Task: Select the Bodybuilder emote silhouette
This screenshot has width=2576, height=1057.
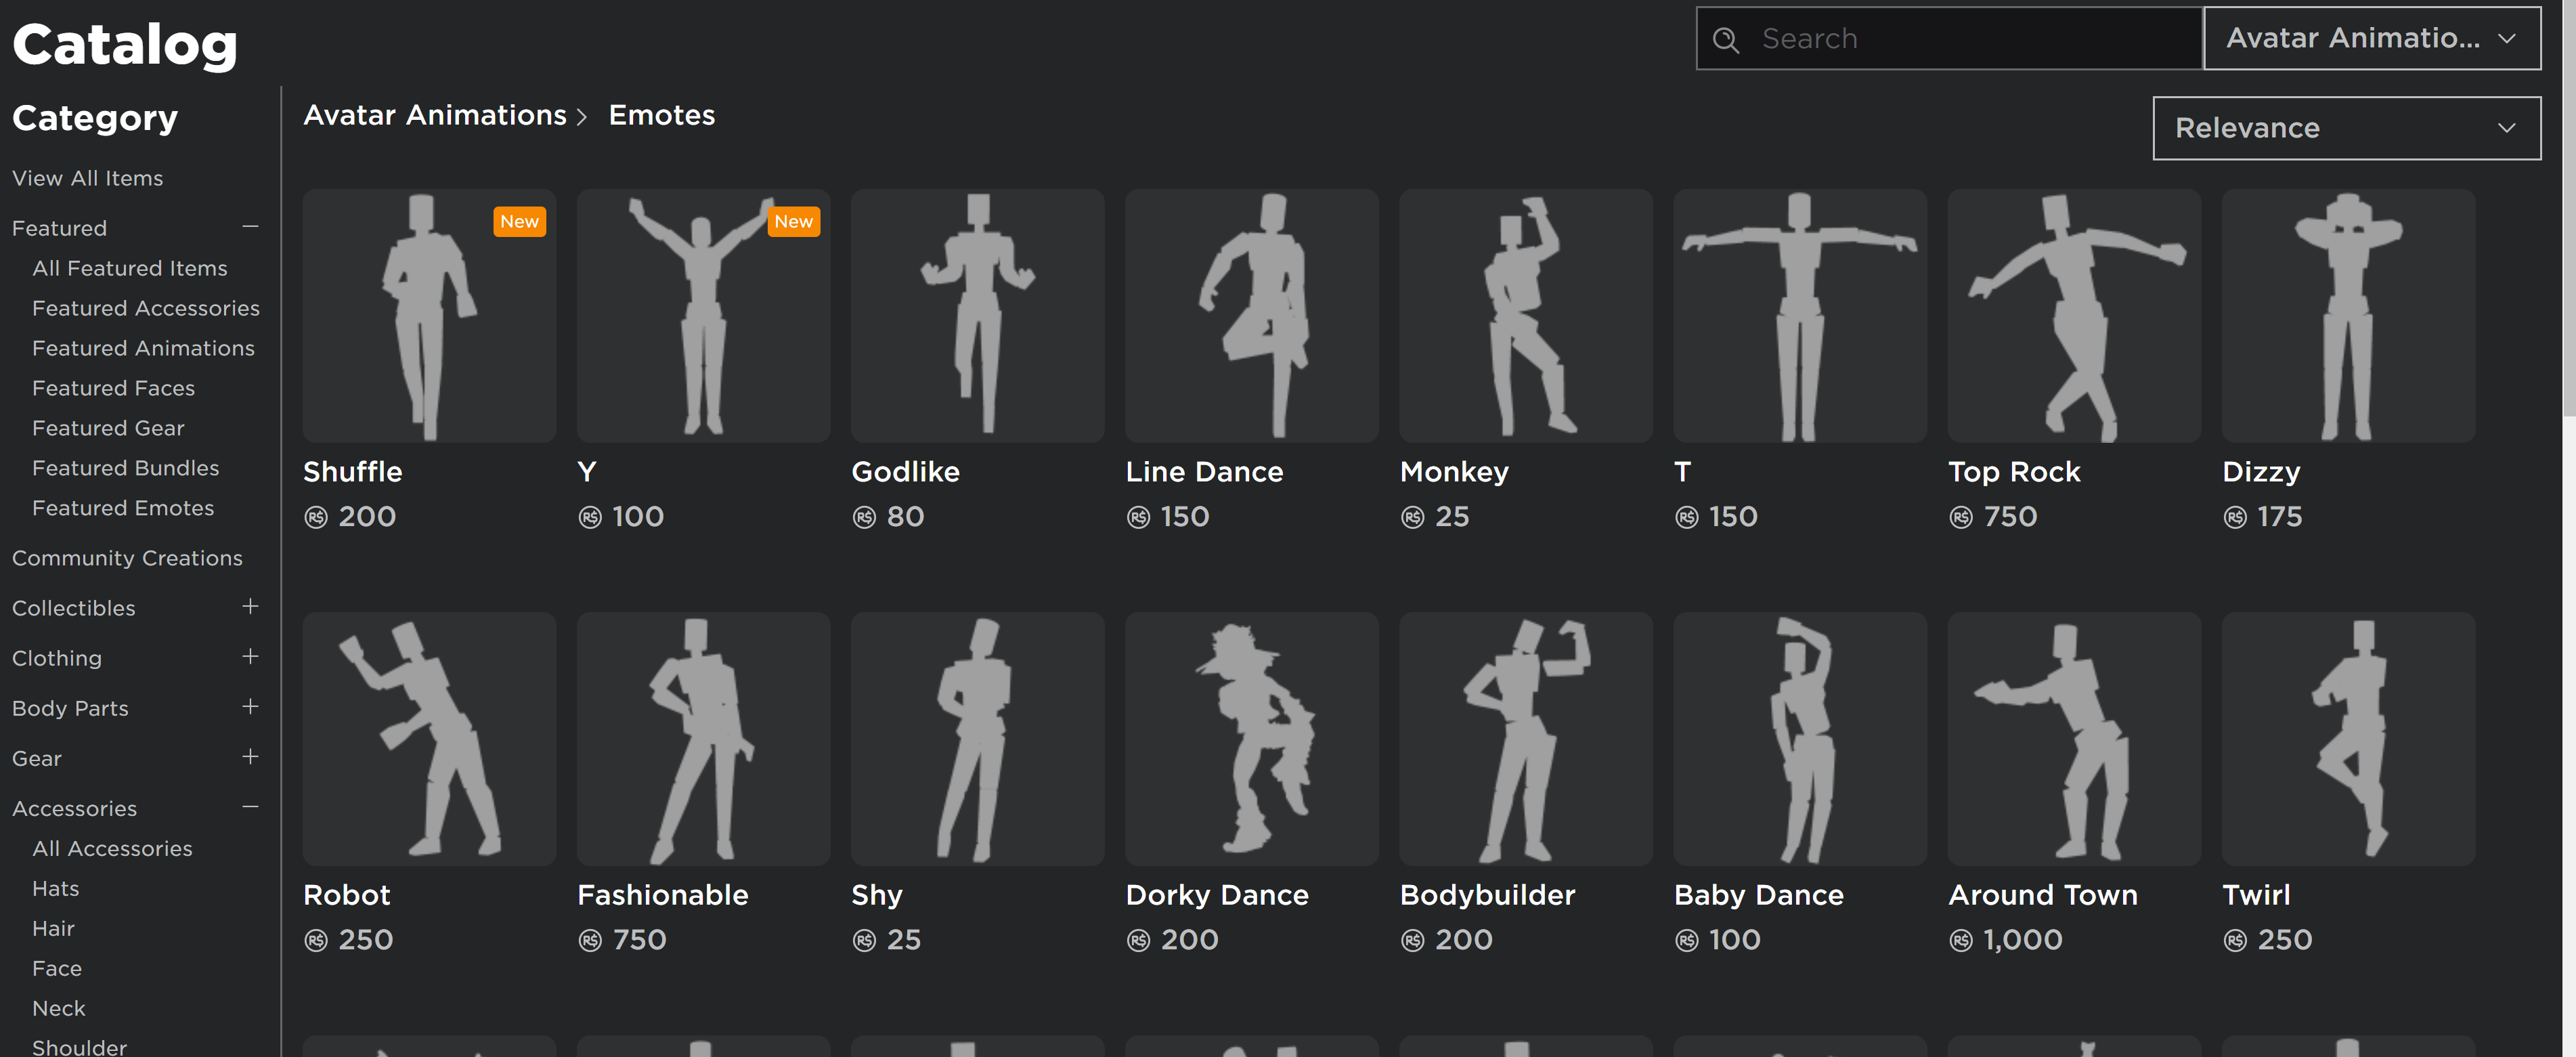Action: (1525, 739)
